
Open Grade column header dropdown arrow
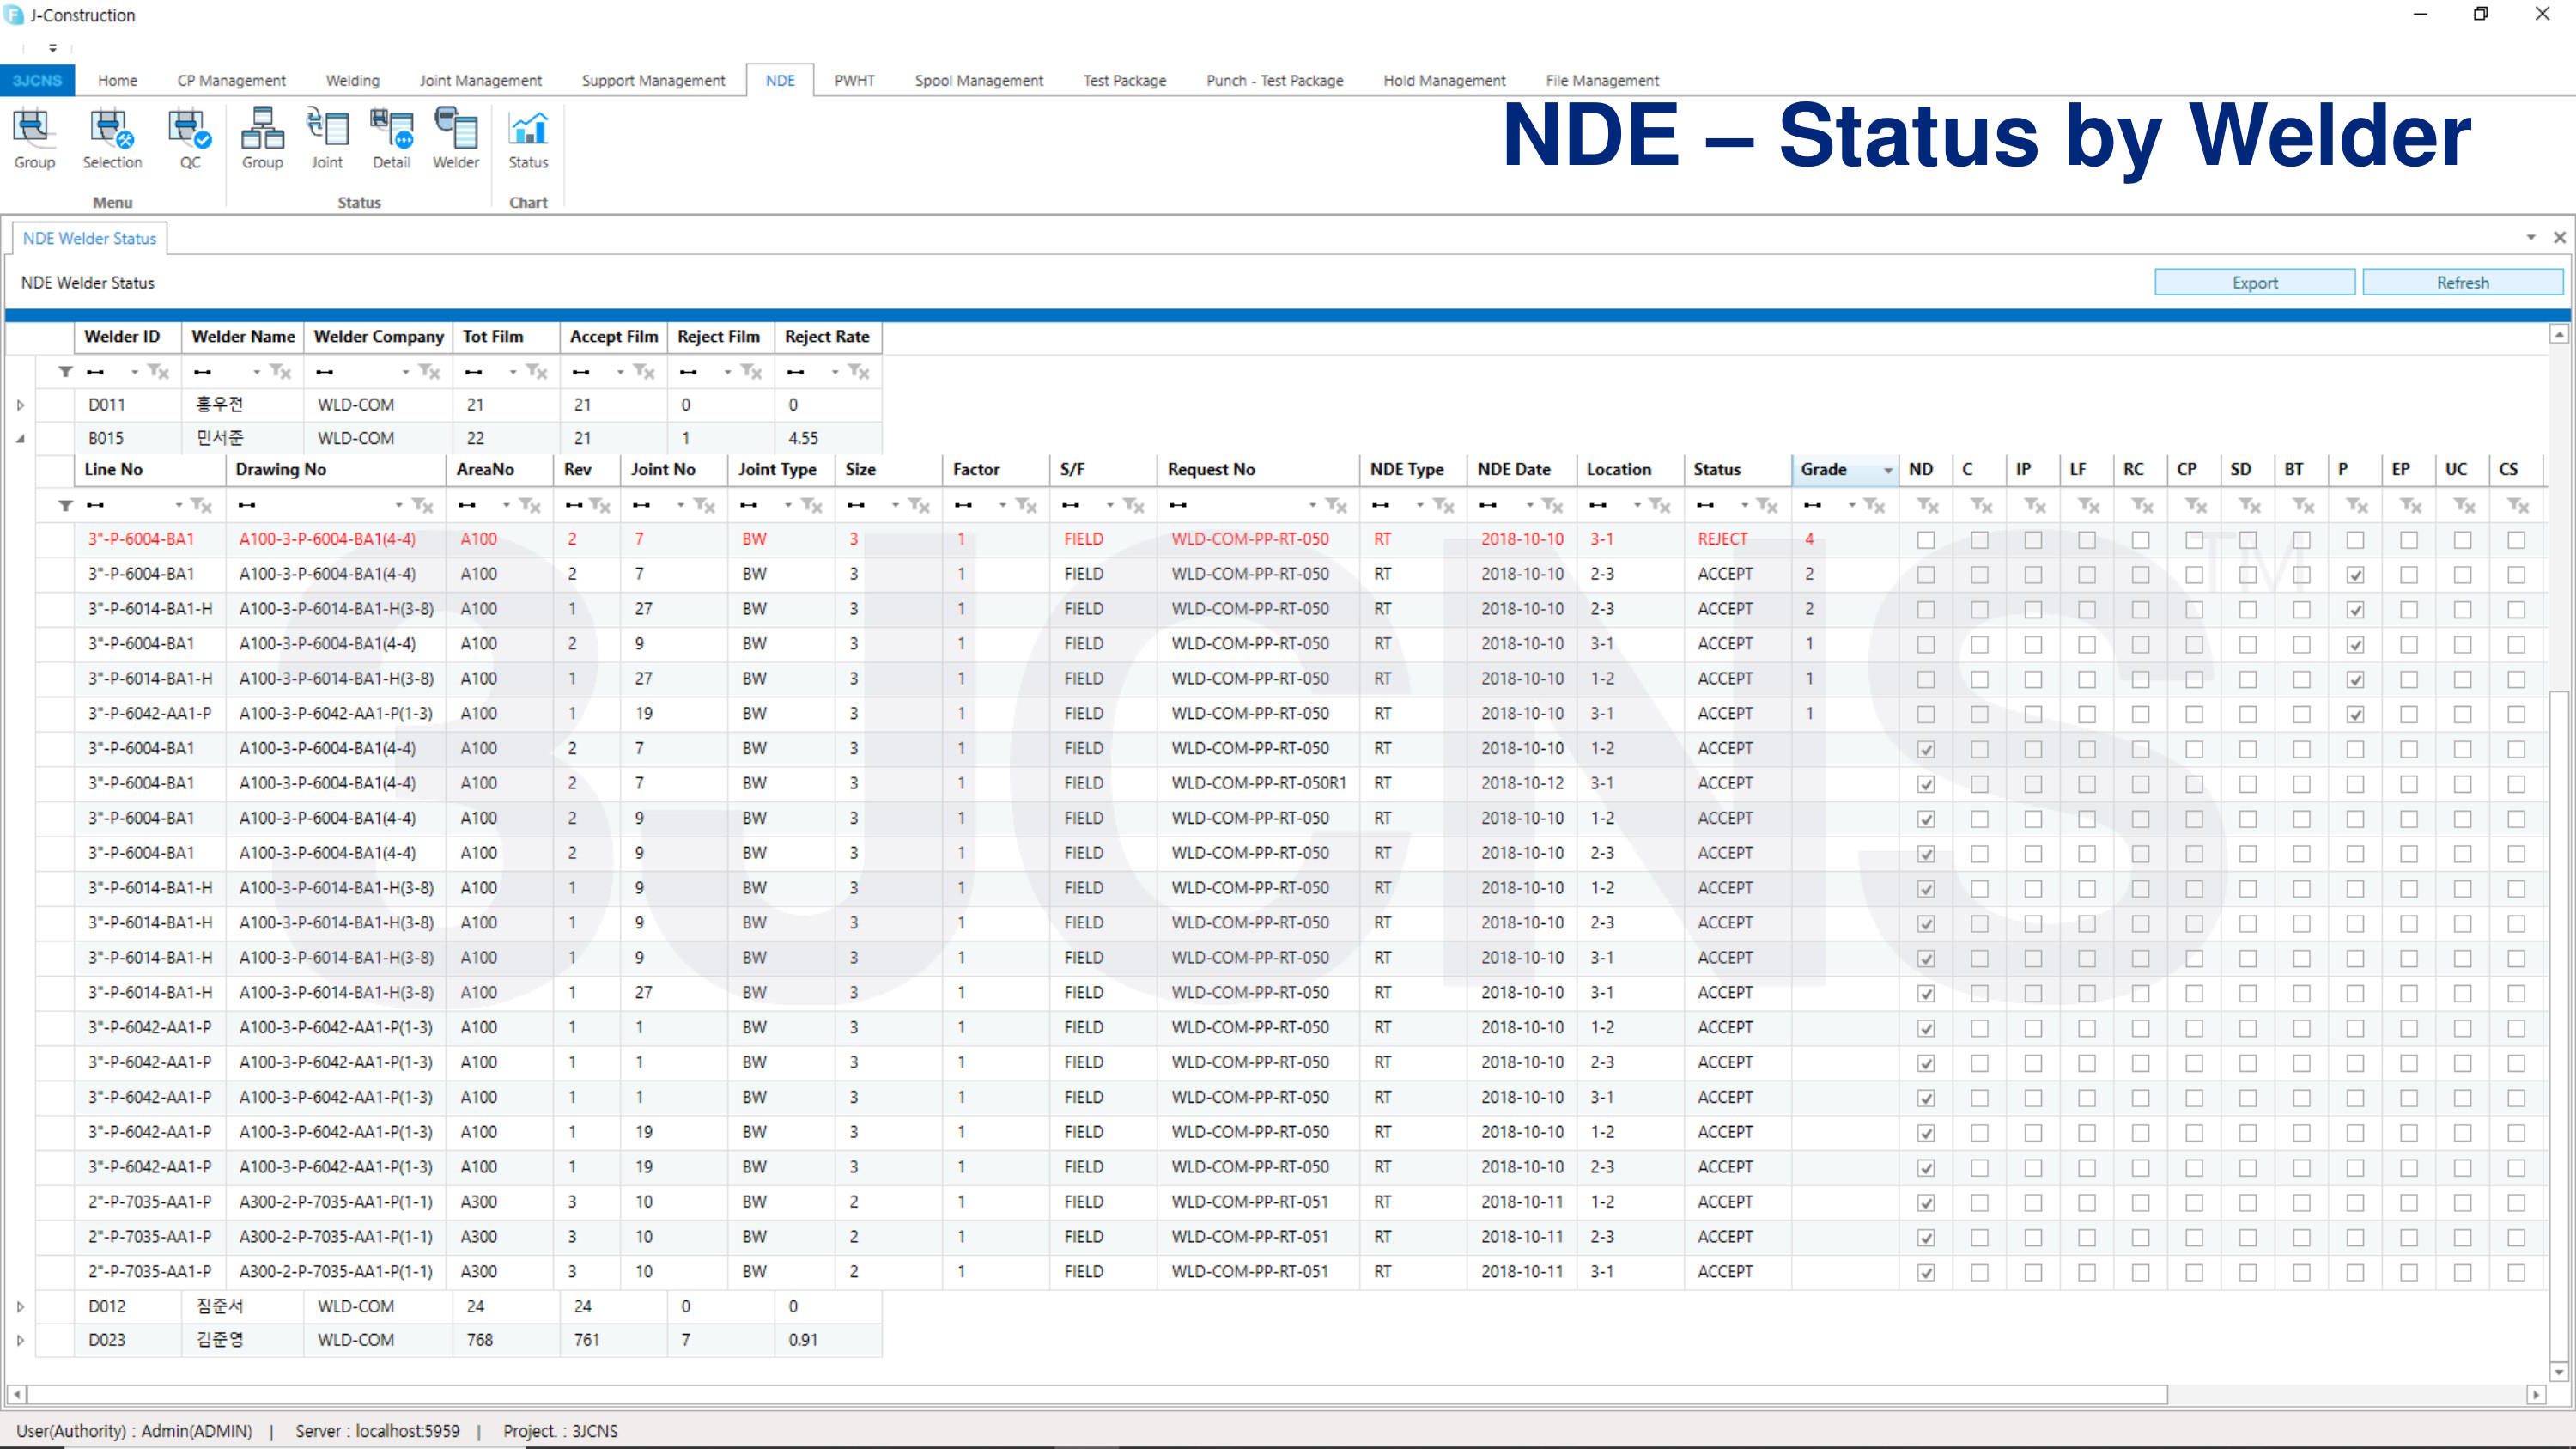click(x=1887, y=470)
